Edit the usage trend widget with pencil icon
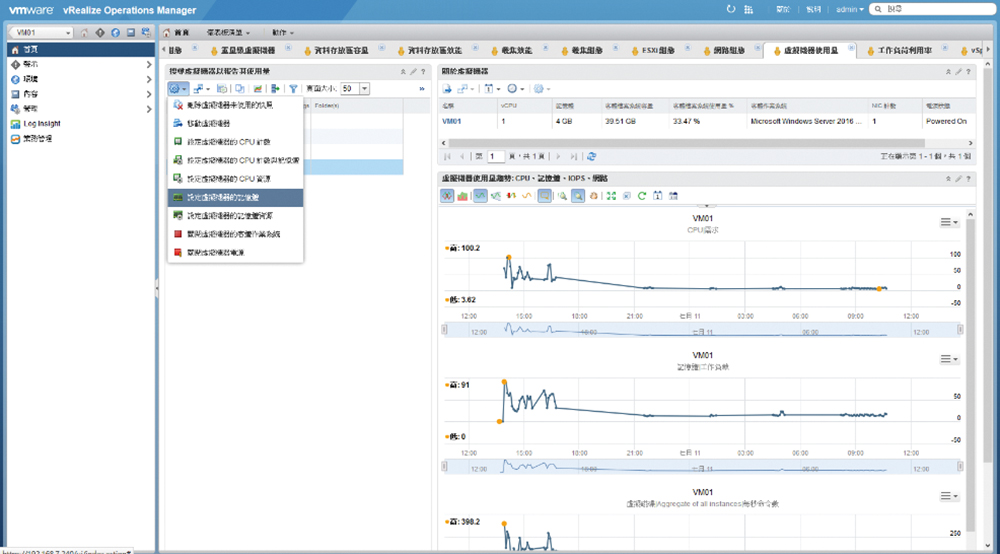Viewport: 1000px width, 554px height. tap(958, 179)
